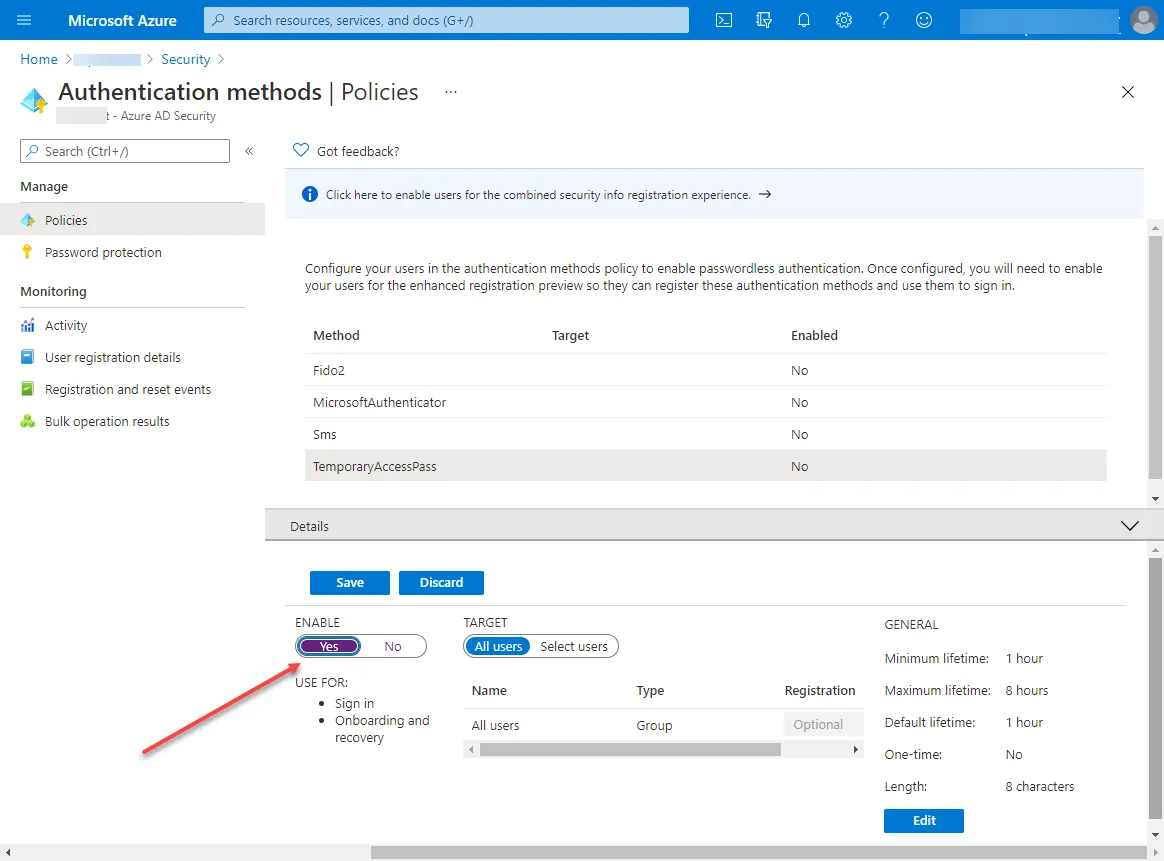Open the Policies menu item
The width and height of the screenshot is (1164, 861).
(132, 220)
